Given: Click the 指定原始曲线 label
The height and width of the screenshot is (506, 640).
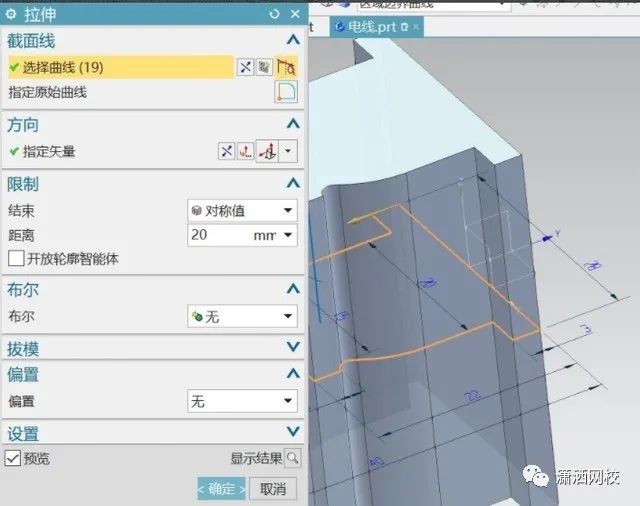Looking at the screenshot, I should tap(48, 92).
